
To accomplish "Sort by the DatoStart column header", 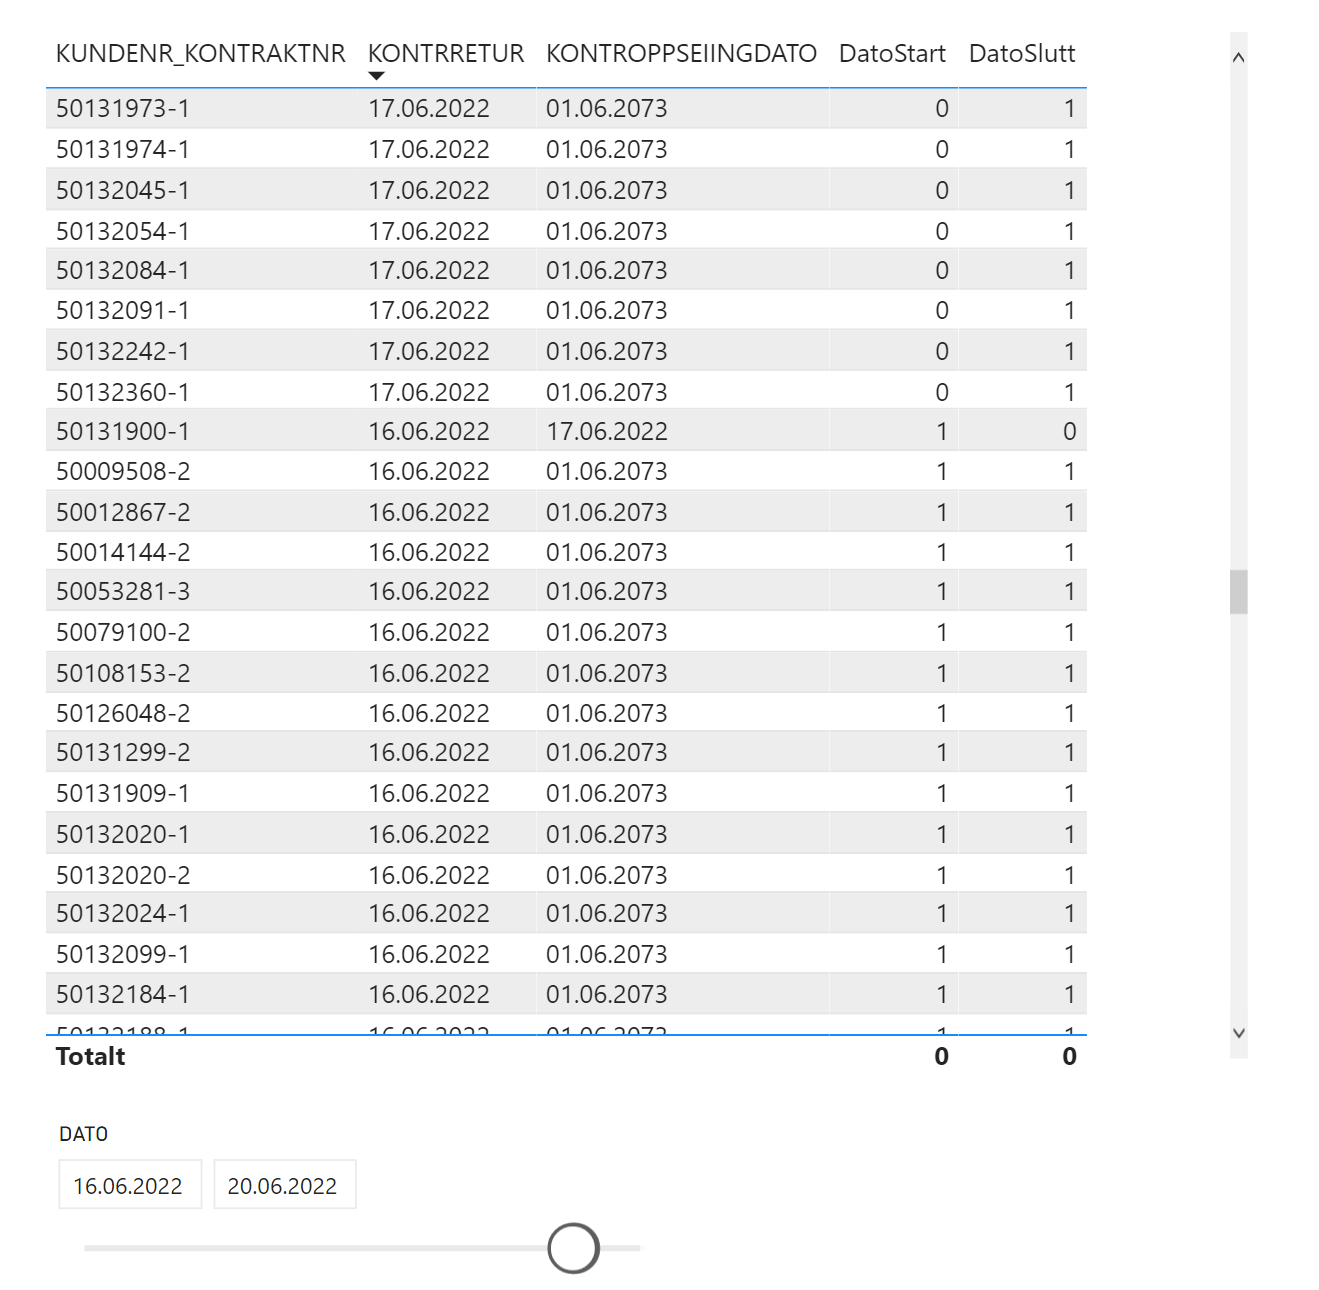I will point(892,53).
